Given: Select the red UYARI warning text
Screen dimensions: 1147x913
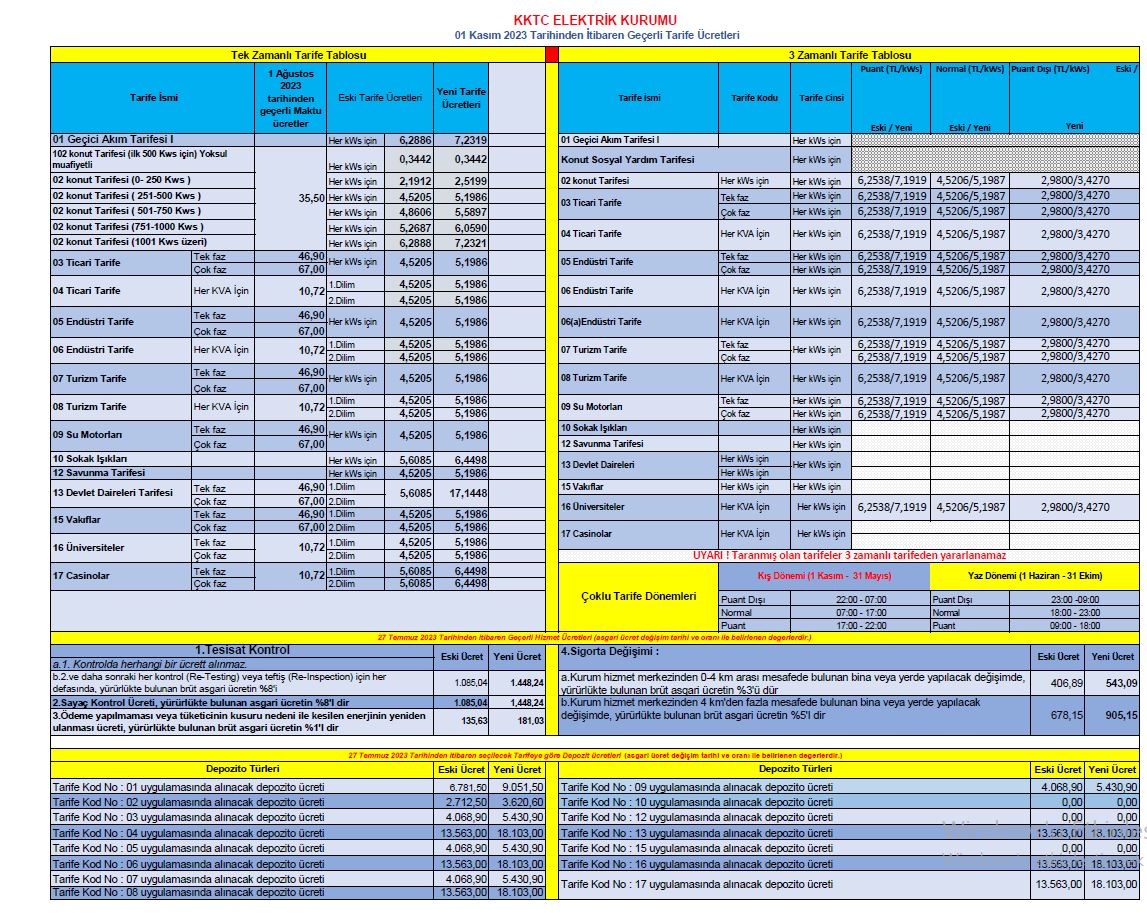Looking at the screenshot, I should coord(848,555).
